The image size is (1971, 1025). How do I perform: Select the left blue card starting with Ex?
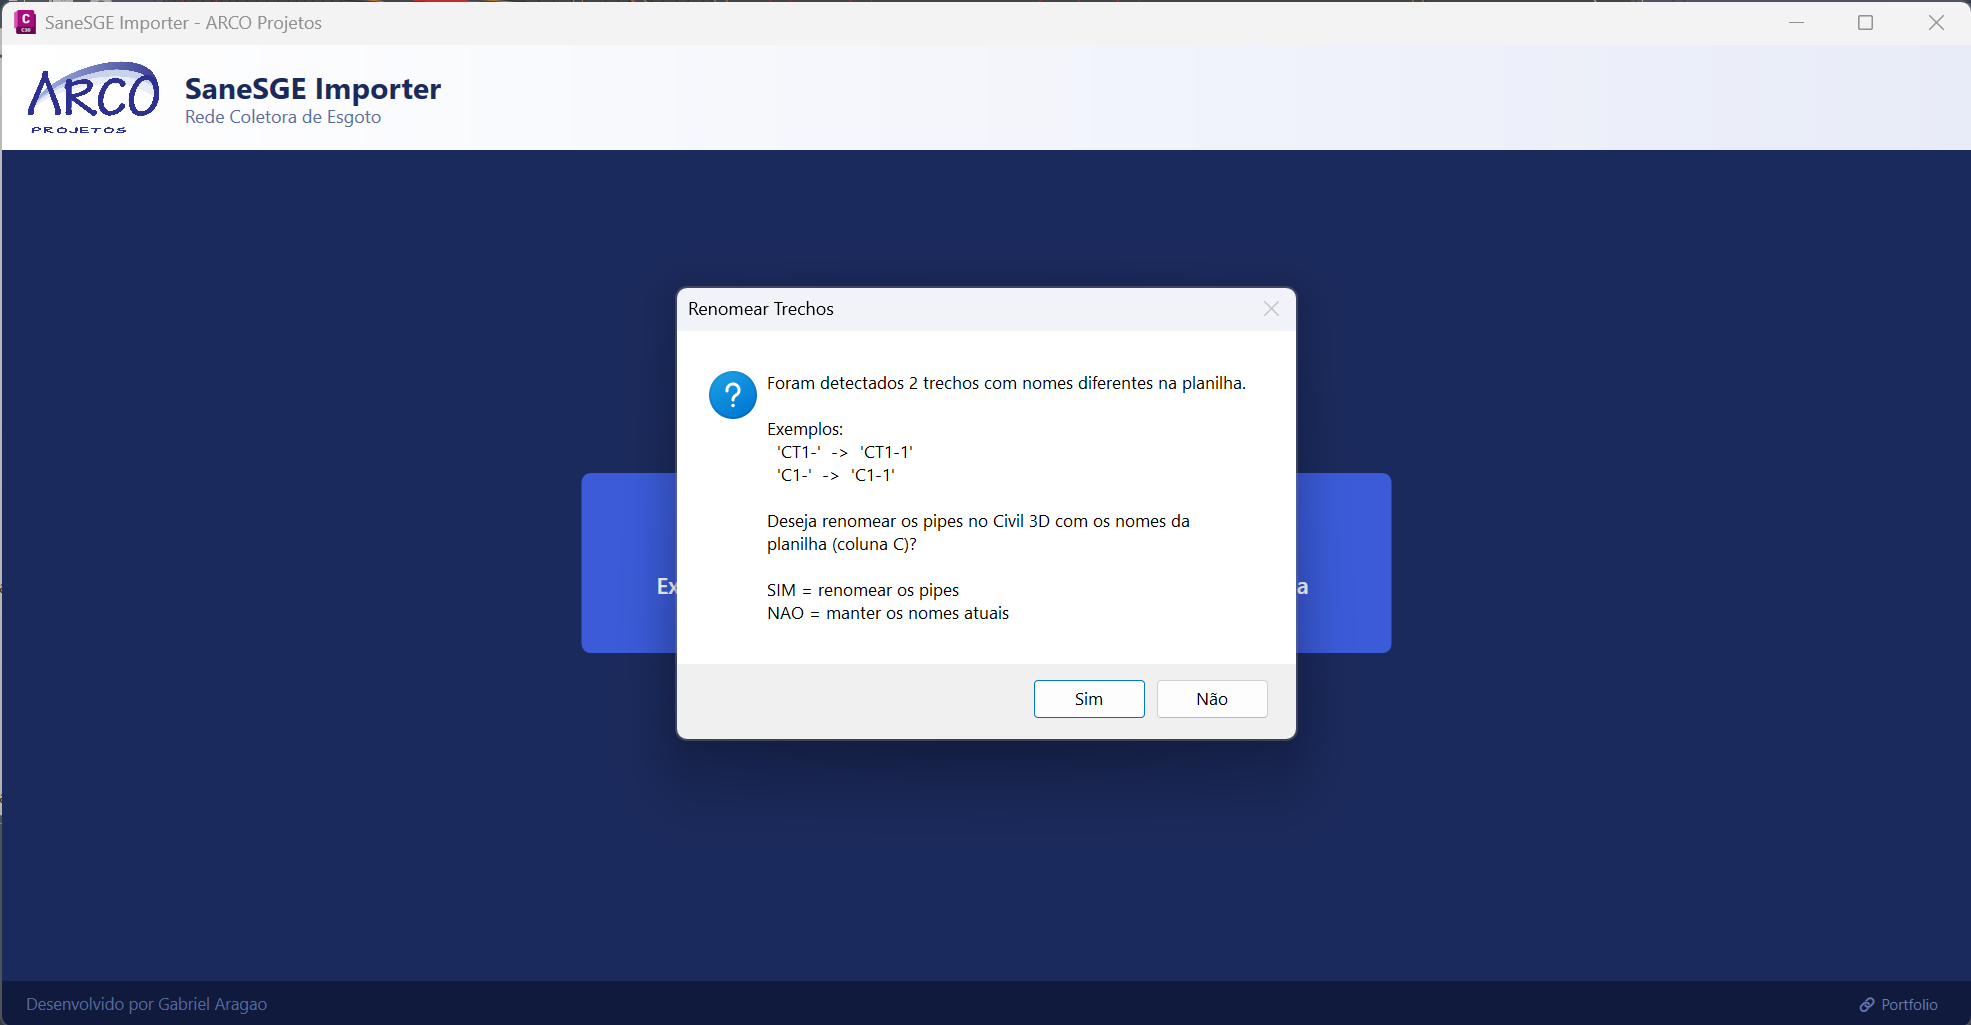(x=630, y=563)
